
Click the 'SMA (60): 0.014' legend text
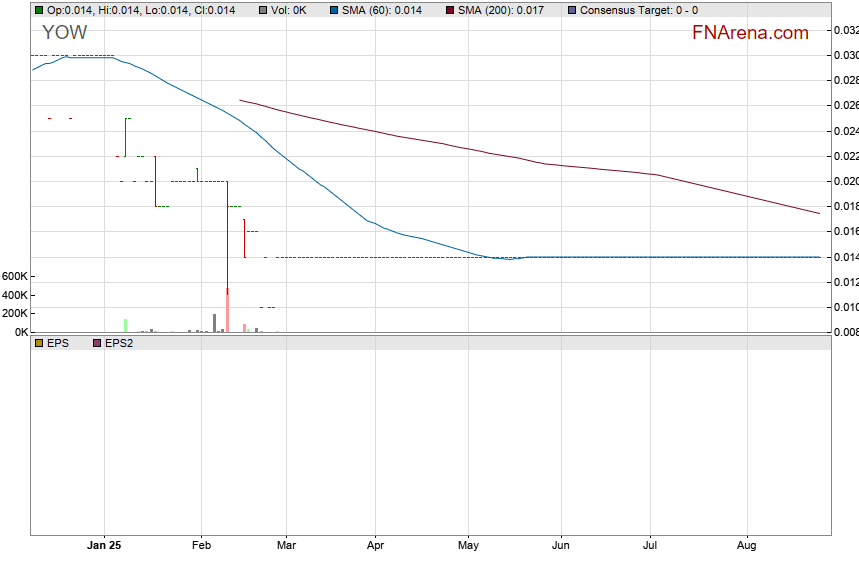point(383,10)
